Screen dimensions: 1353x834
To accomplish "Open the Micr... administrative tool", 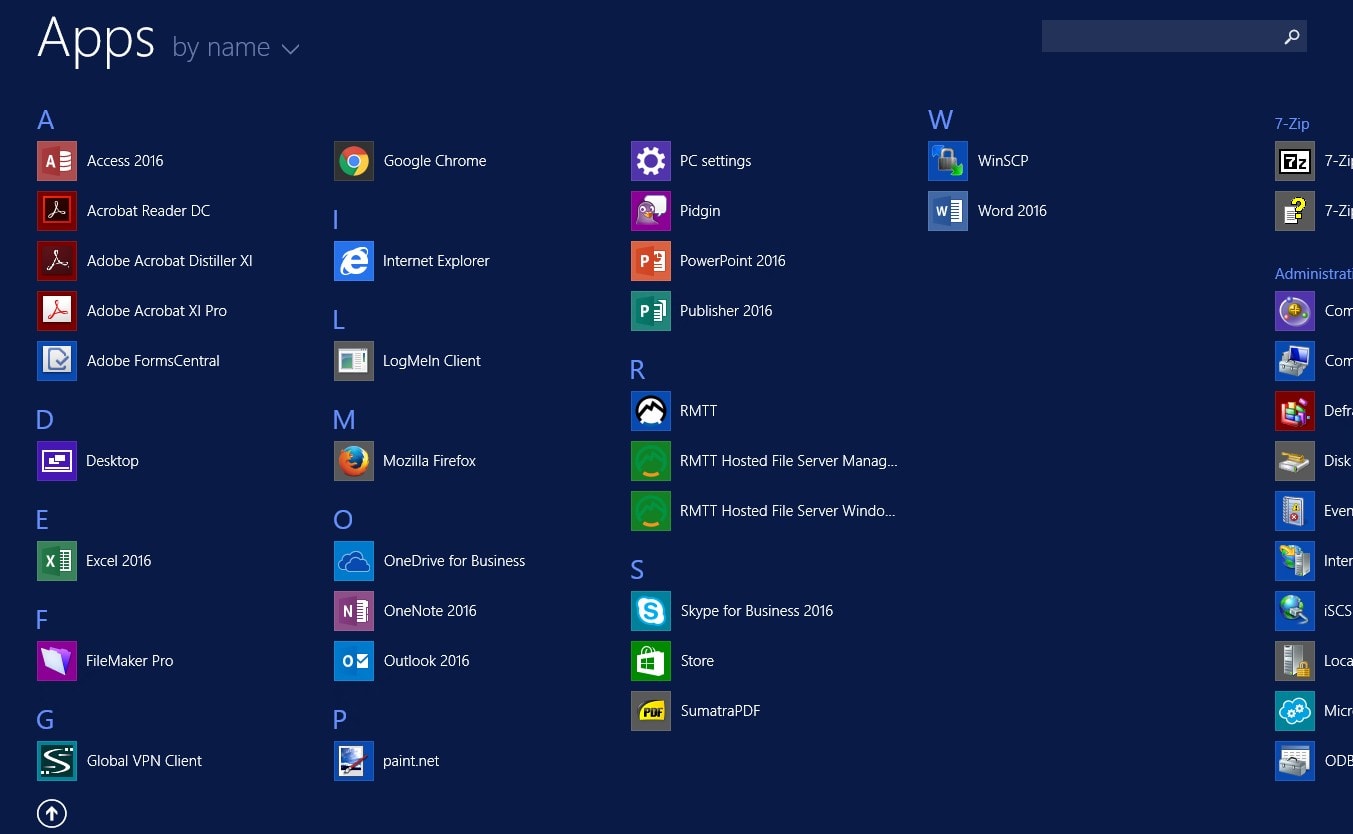I will tap(1314, 711).
